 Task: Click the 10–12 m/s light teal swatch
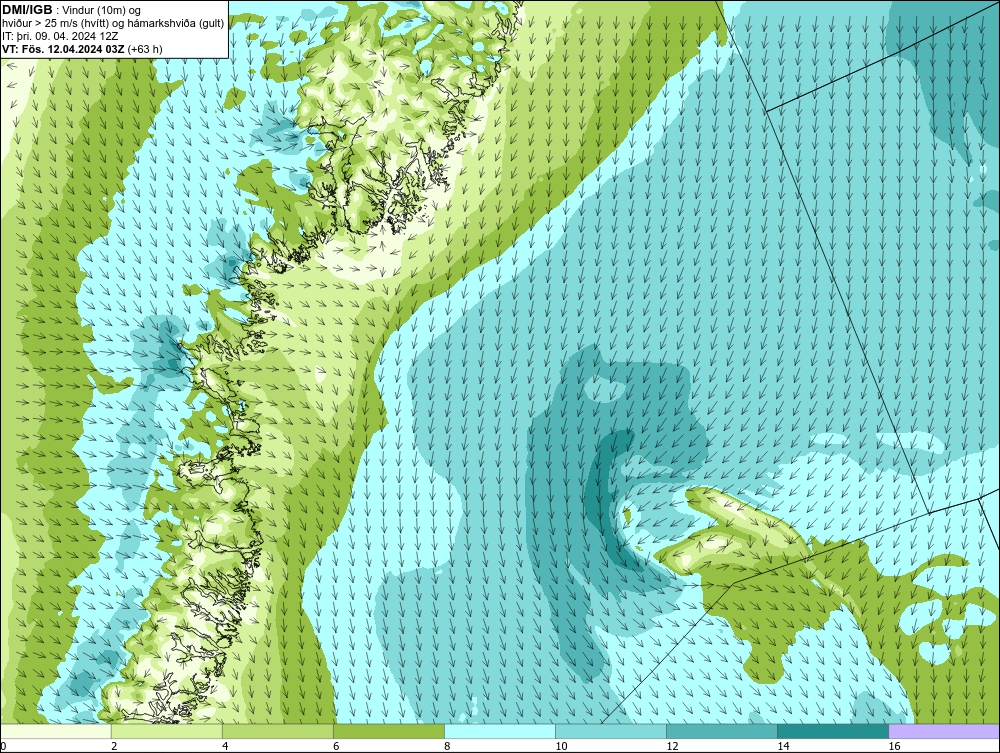pyautogui.click(x=611, y=731)
